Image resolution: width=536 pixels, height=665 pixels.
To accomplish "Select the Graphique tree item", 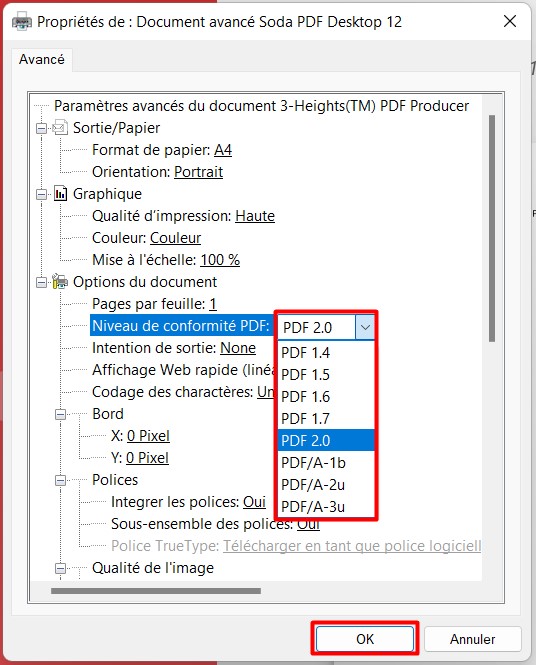I will [x=107, y=194].
